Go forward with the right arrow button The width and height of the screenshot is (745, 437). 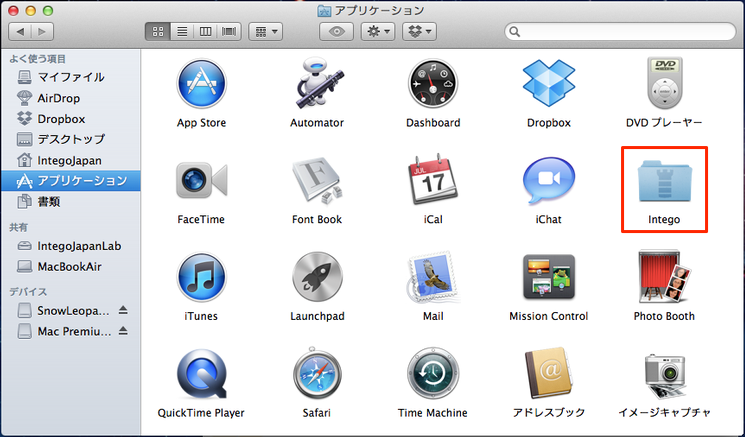42,32
